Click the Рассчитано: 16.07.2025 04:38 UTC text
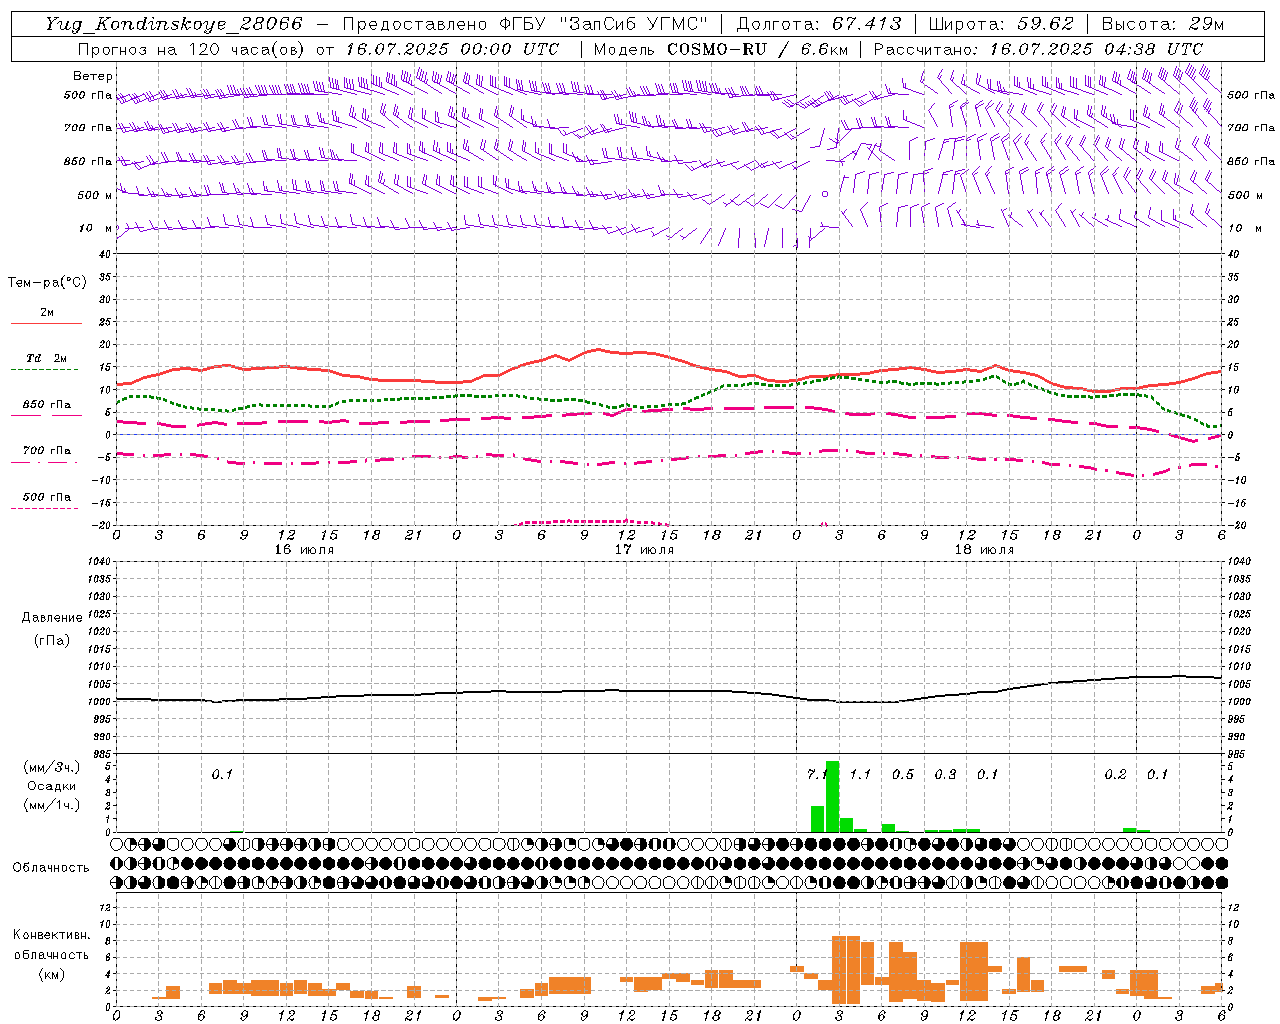Screen dimensions: 1280x1024 [1038, 49]
